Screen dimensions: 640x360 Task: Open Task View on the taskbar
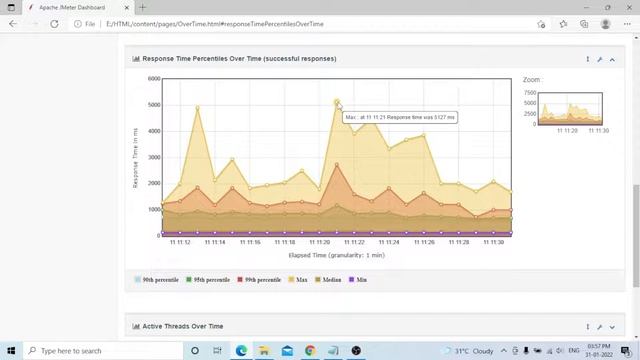[217, 351]
